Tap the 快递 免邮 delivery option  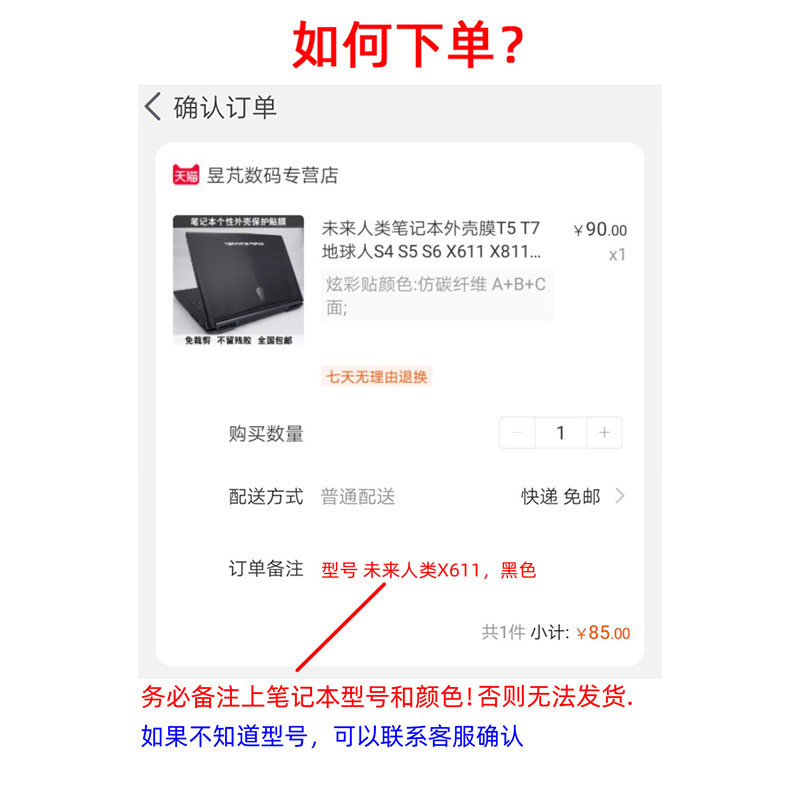coord(561,496)
